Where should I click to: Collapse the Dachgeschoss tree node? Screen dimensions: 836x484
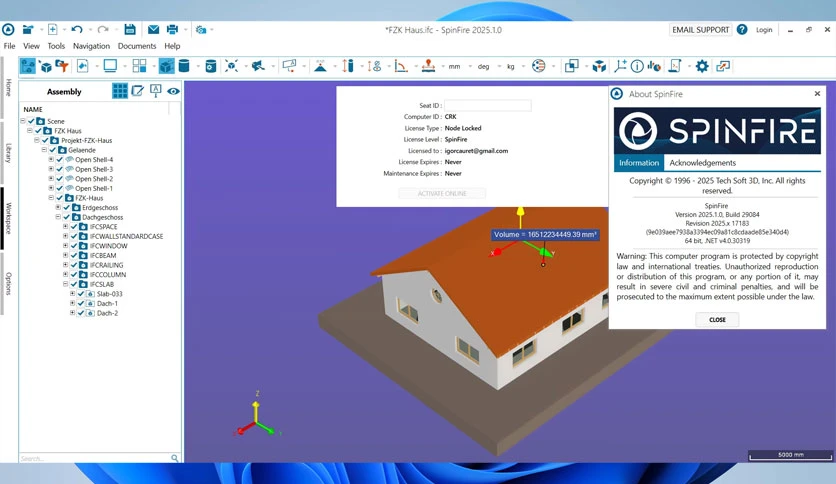58,217
